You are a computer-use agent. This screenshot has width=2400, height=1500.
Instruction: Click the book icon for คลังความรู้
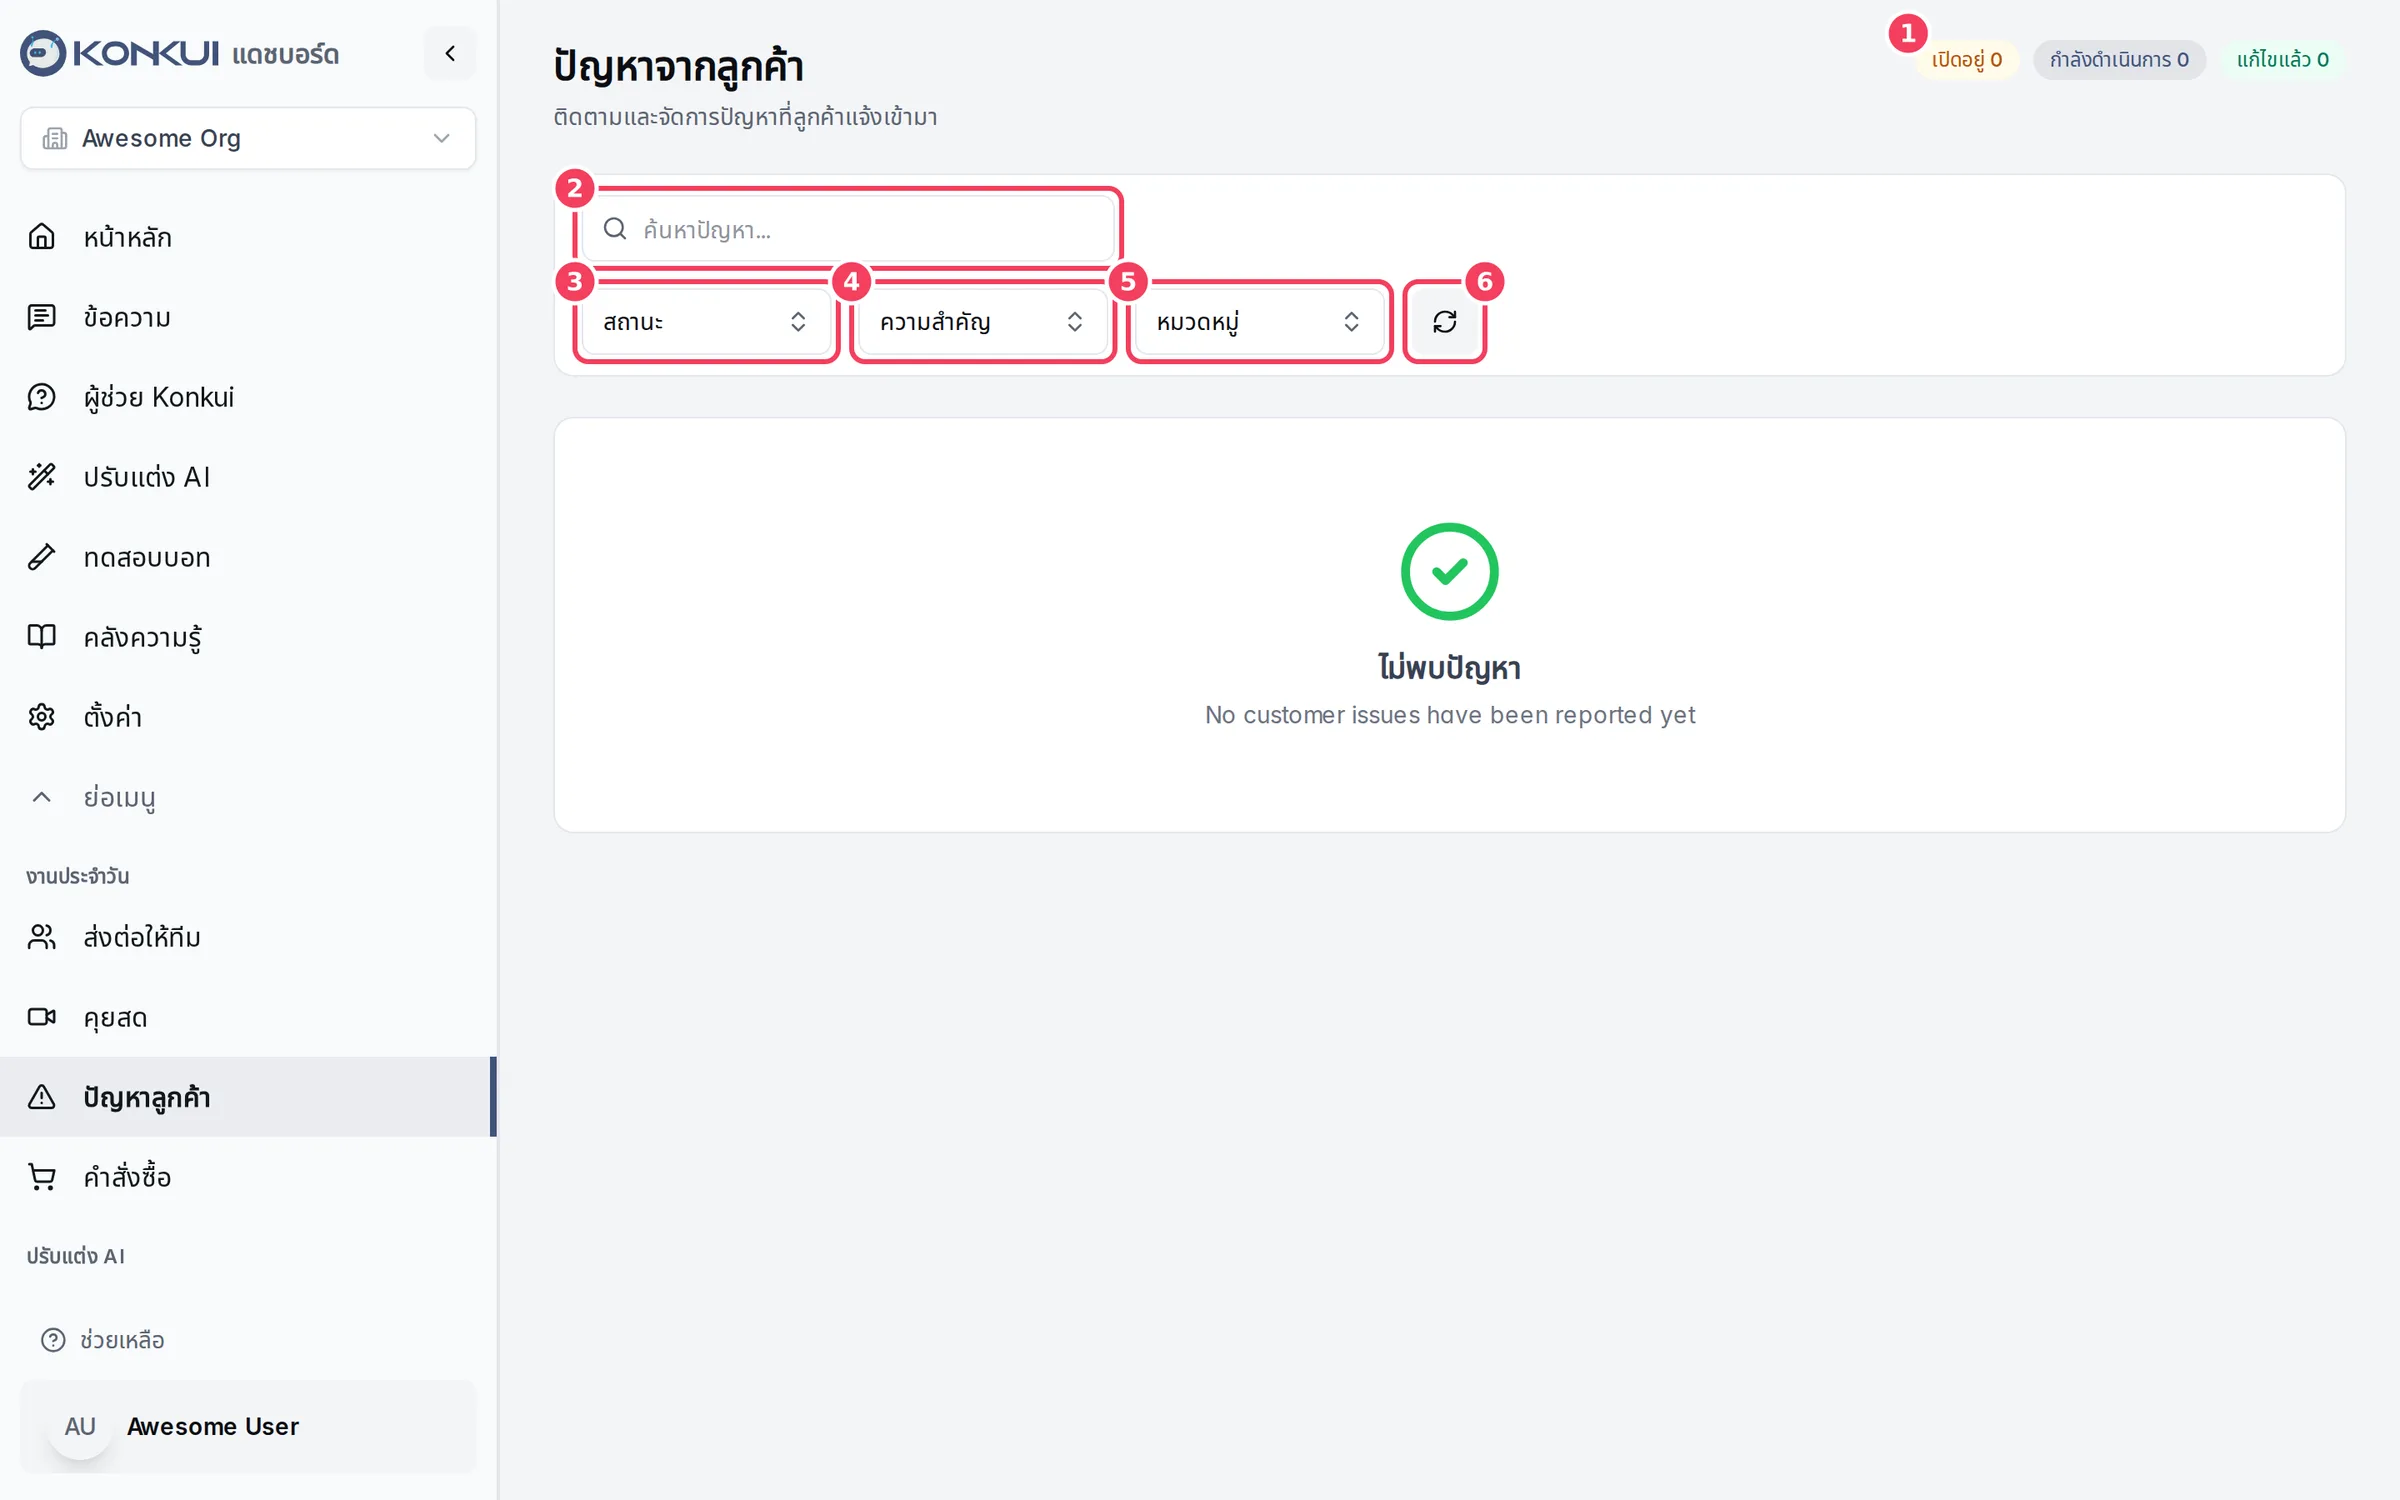pyautogui.click(x=41, y=637)
